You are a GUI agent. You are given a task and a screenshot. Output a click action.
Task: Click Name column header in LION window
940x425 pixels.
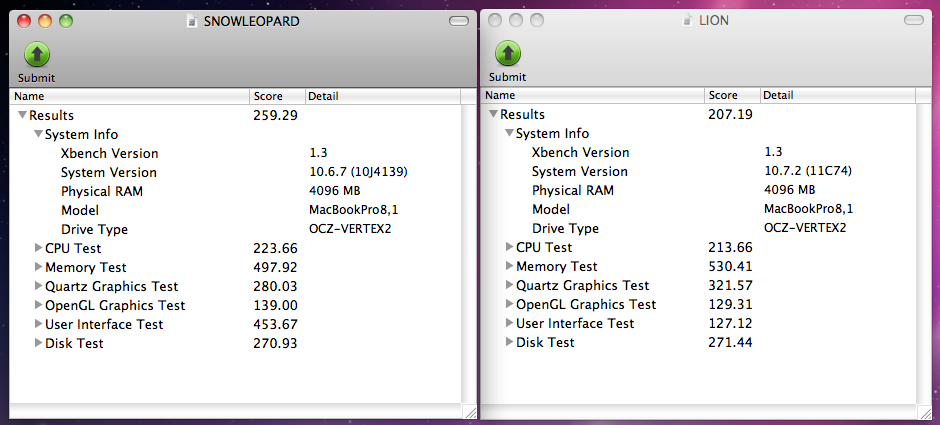tap(592, 95)
